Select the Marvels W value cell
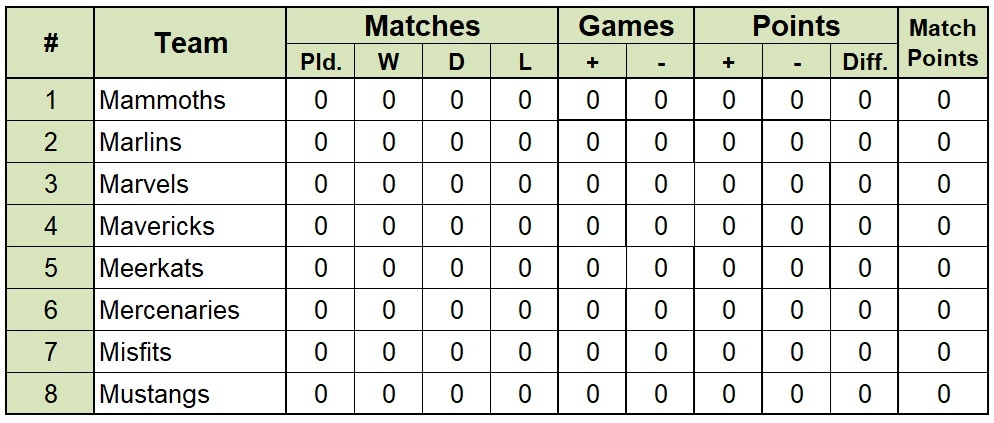Image resolution: width=994 pixels, height=423 pixels. [x=388, y=184]
